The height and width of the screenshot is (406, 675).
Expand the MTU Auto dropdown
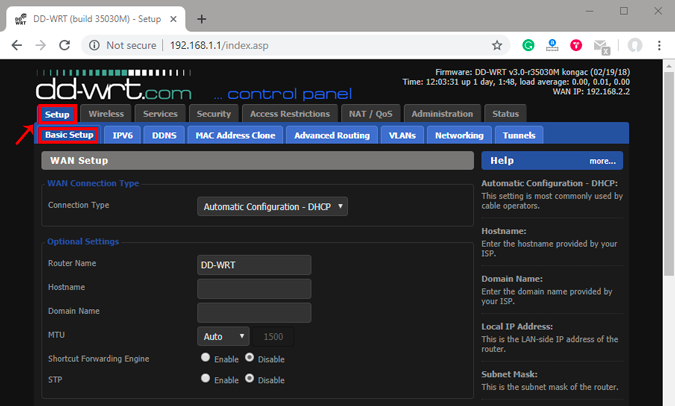pos(223,337)
